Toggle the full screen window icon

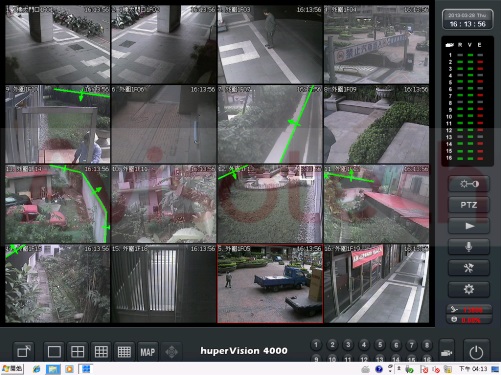24,351
